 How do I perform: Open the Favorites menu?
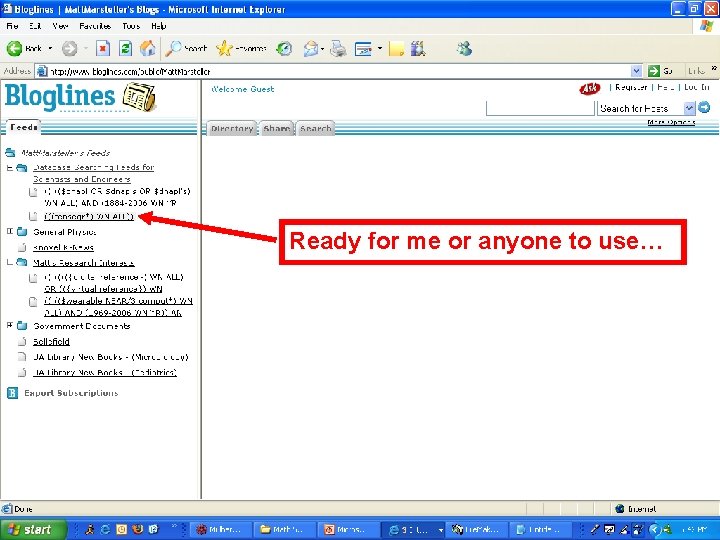(x=95, y=26)
